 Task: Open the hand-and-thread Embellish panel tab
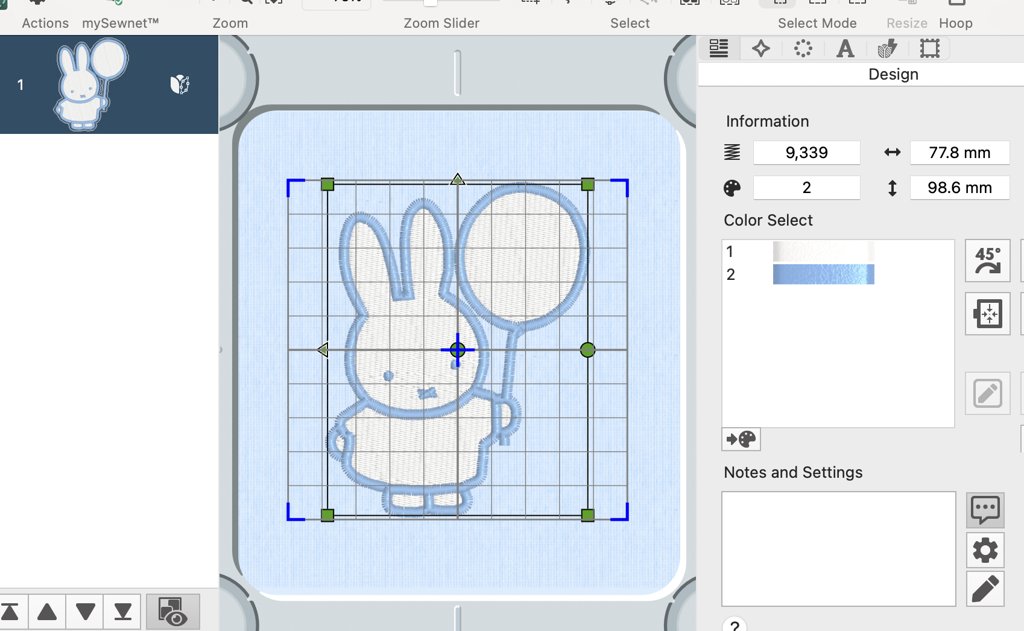888,48
